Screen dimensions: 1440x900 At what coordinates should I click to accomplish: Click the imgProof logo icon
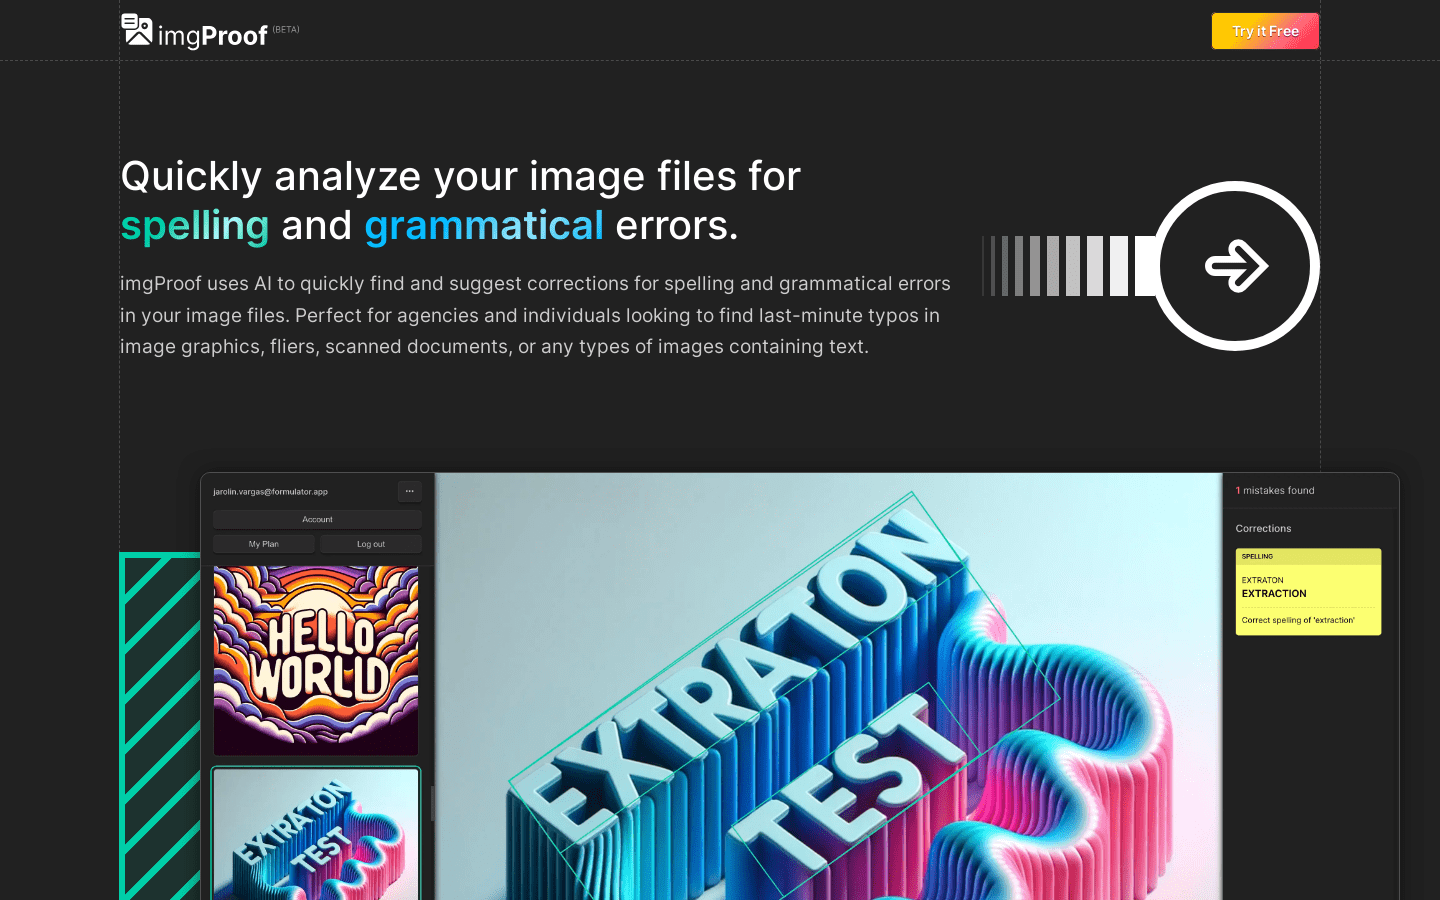(137, 30)
